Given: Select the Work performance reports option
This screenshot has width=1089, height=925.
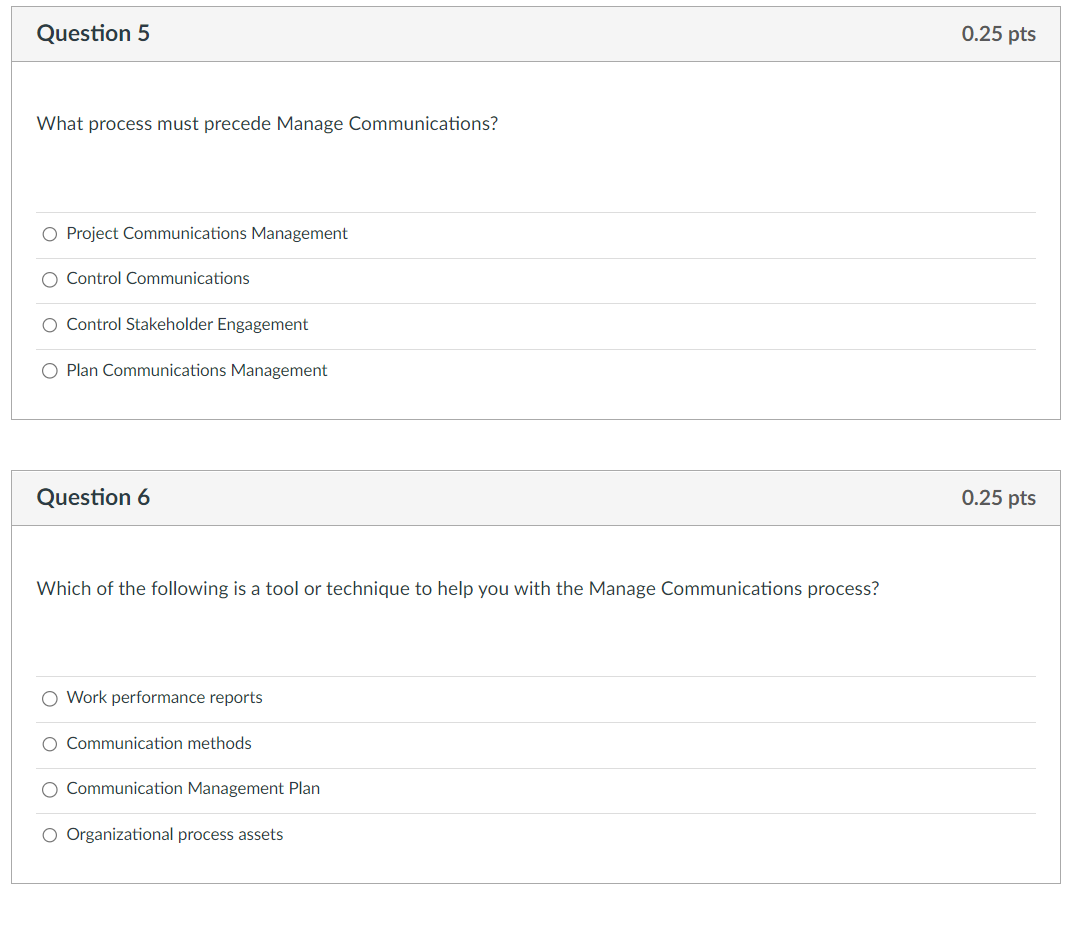Looking at the screenshot, I should pos(49,698).
